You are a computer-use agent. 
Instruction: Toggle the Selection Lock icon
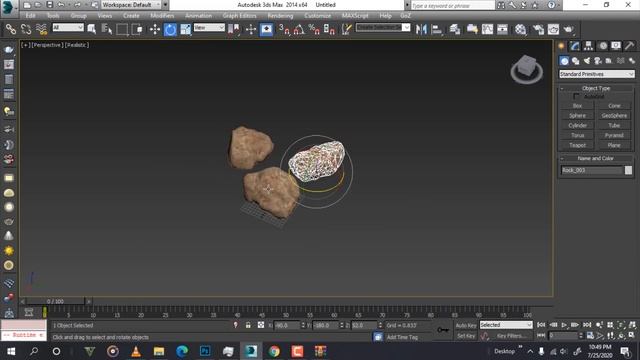tap(248, 325)
